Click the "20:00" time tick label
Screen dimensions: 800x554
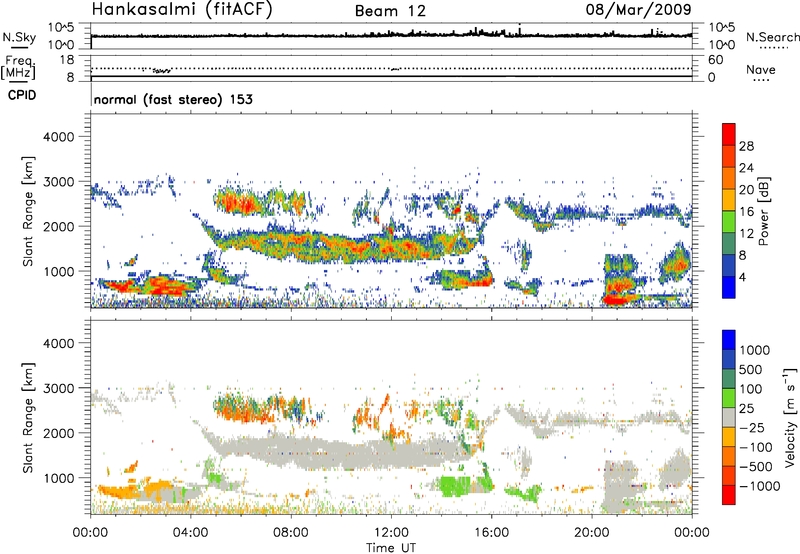point(592,533)
